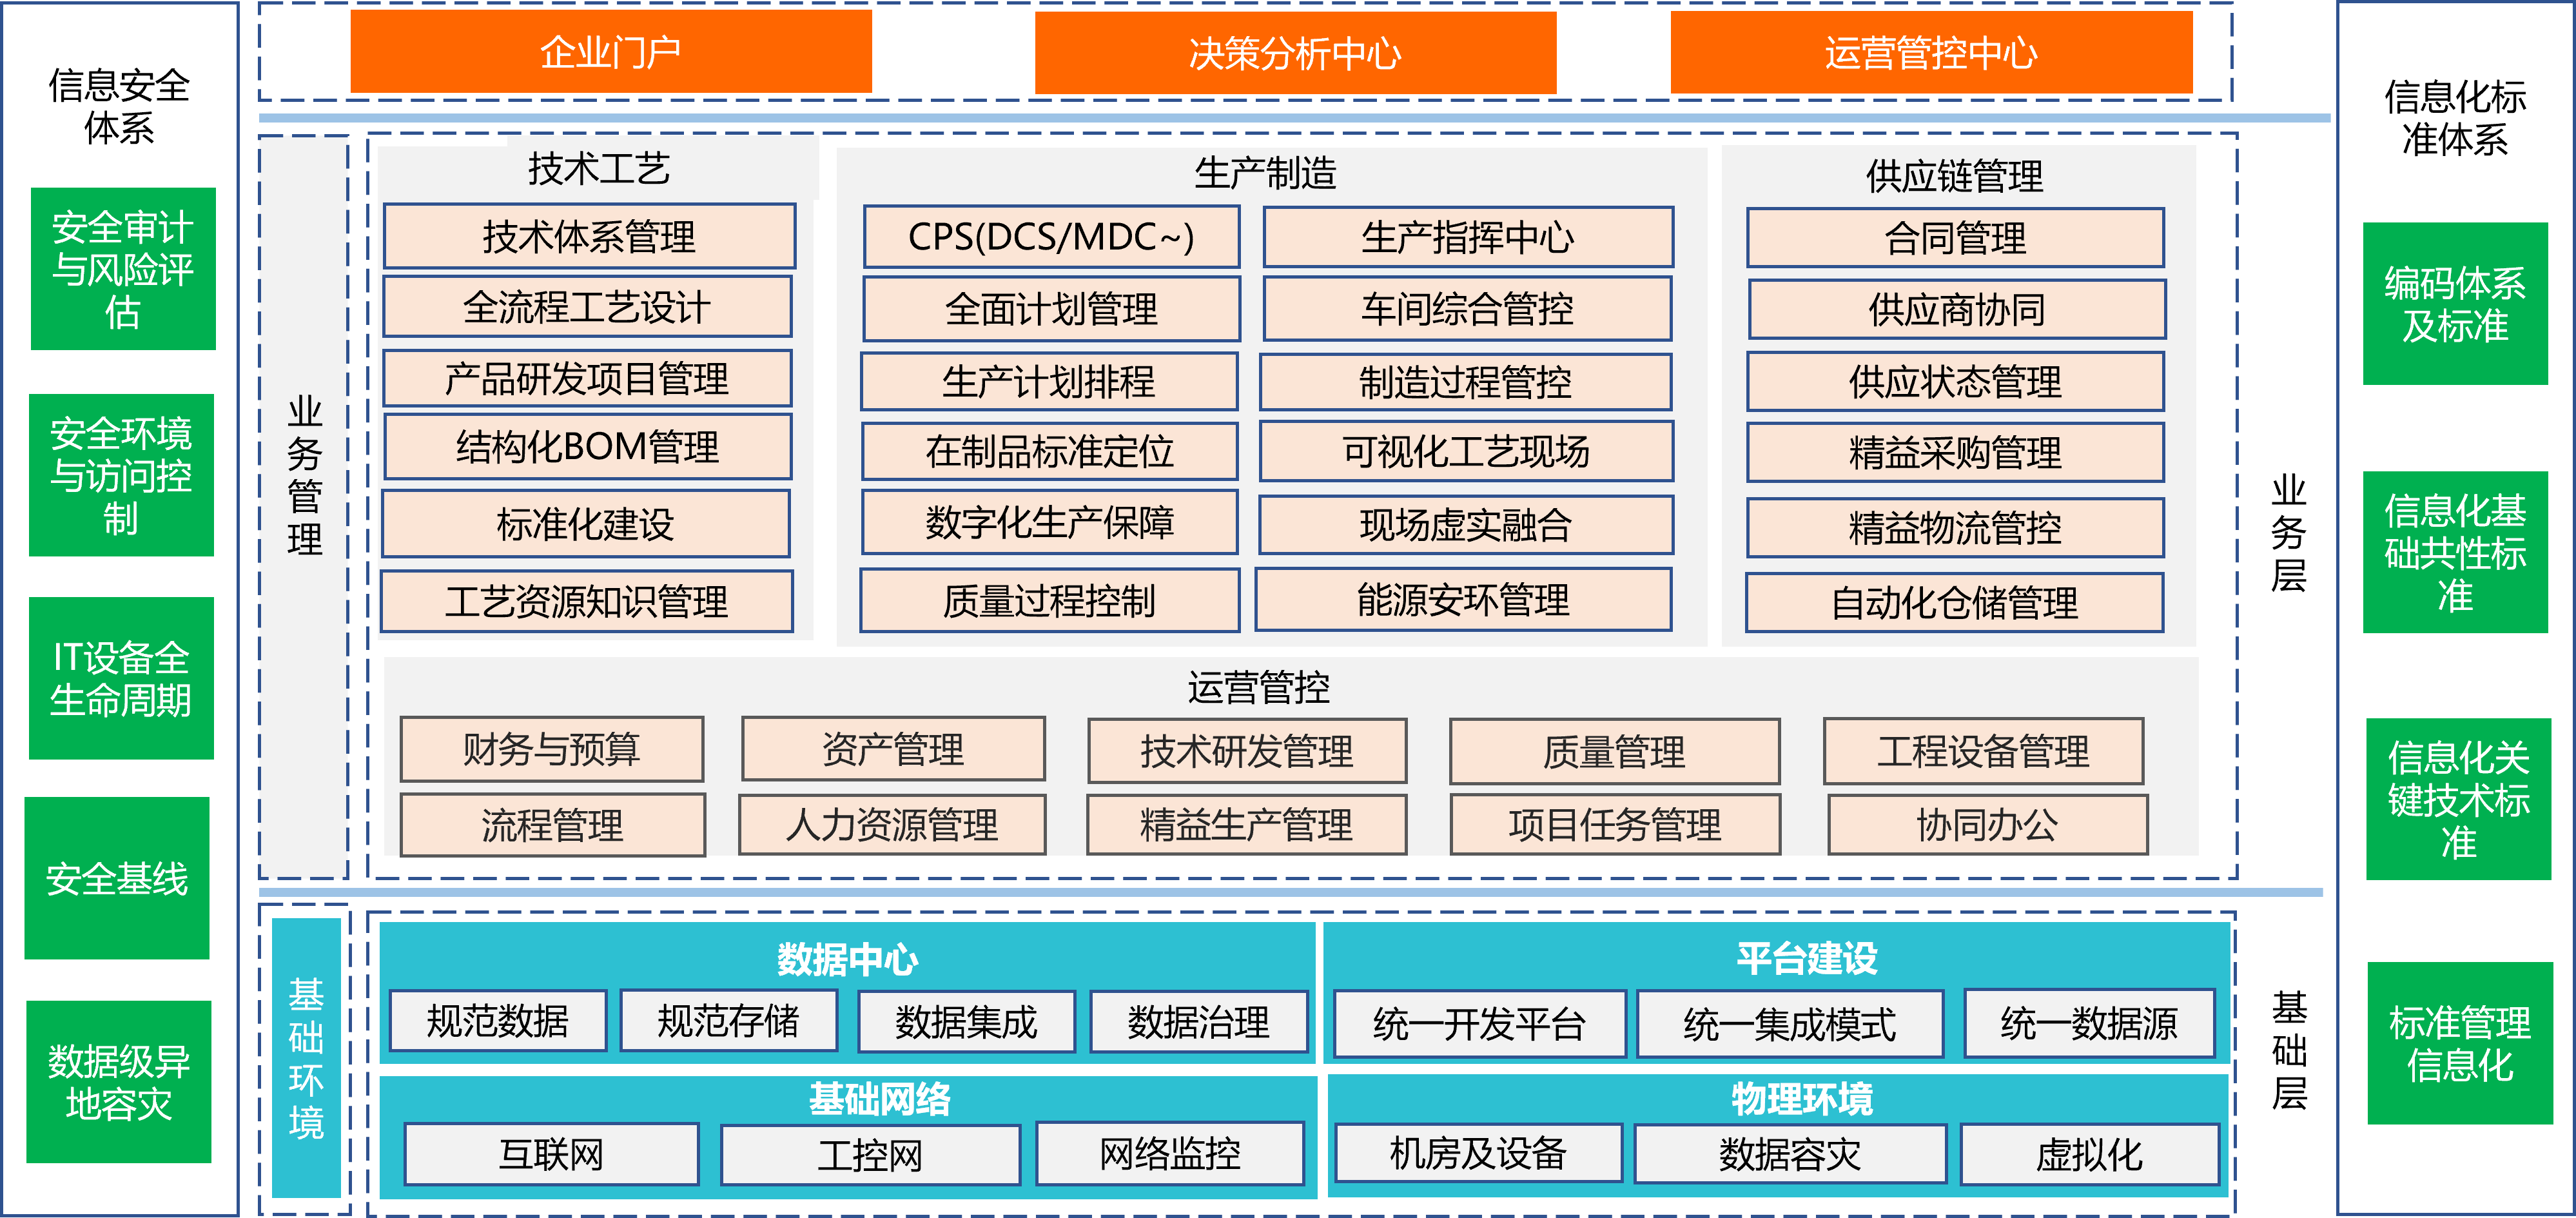
Task: Open 安全审计与风险评估 panel
Action: [x=122, y=268]
